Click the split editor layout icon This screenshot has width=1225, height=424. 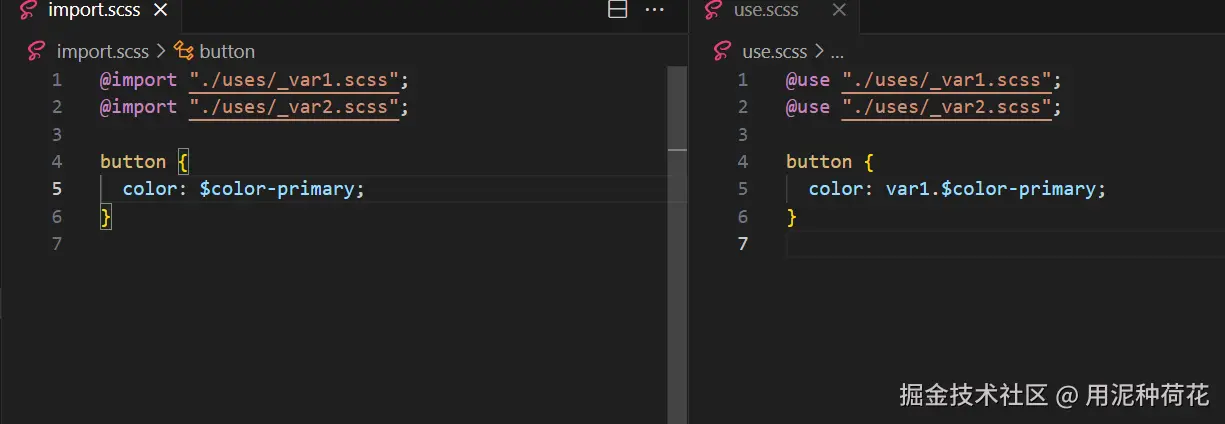(x=618, y=10)
